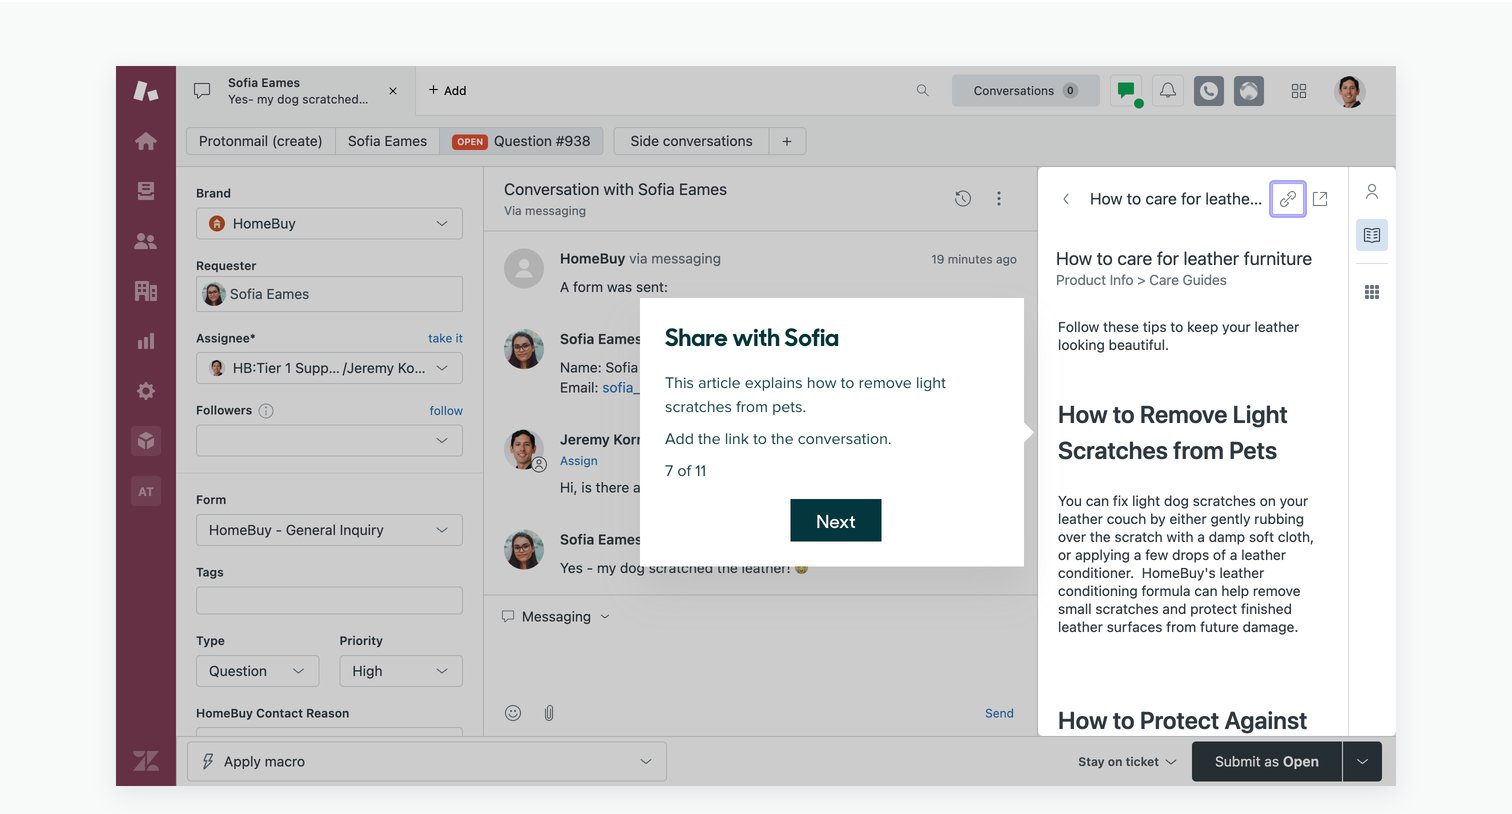Click the Followers info icon
The height and width of the screenshot is (814, 1512).
tap(266, 410)
